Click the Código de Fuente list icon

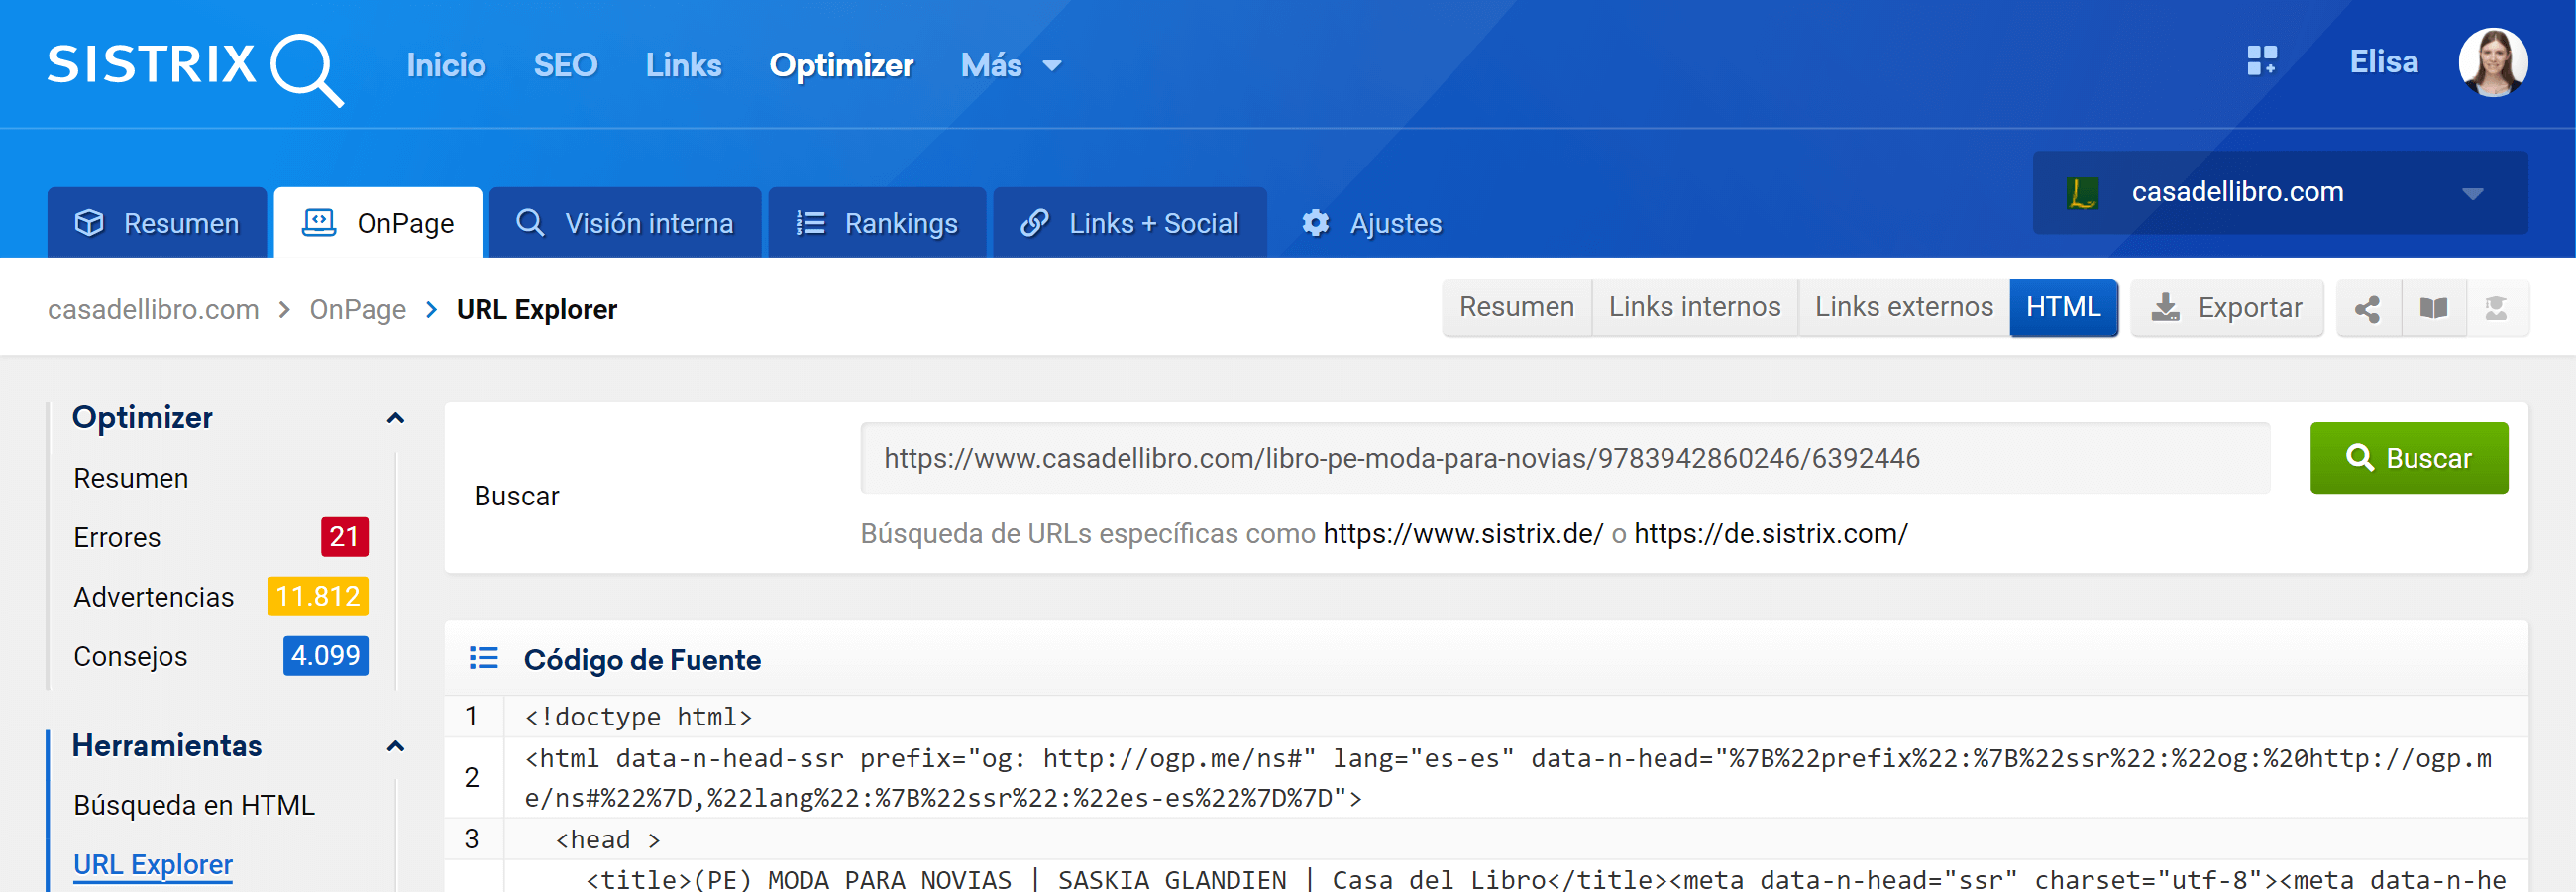pyautogui.click(x=484, y=659)
